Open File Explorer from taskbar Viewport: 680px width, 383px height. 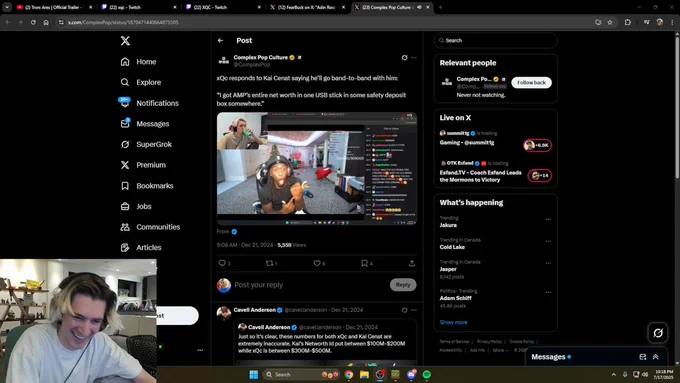[x=364, y=374]
